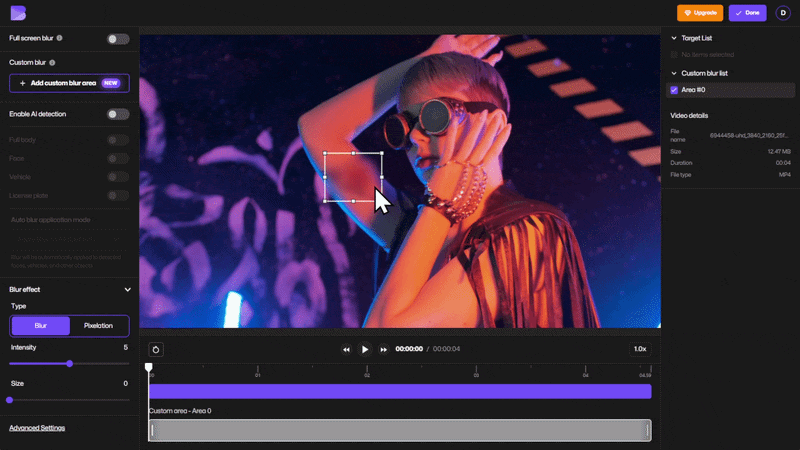Image resolution: width=800 pixels, height=450 pixels.
Task: Toggle the Full body detection switch
Action: pyautogui.click(x=118, y=140)
